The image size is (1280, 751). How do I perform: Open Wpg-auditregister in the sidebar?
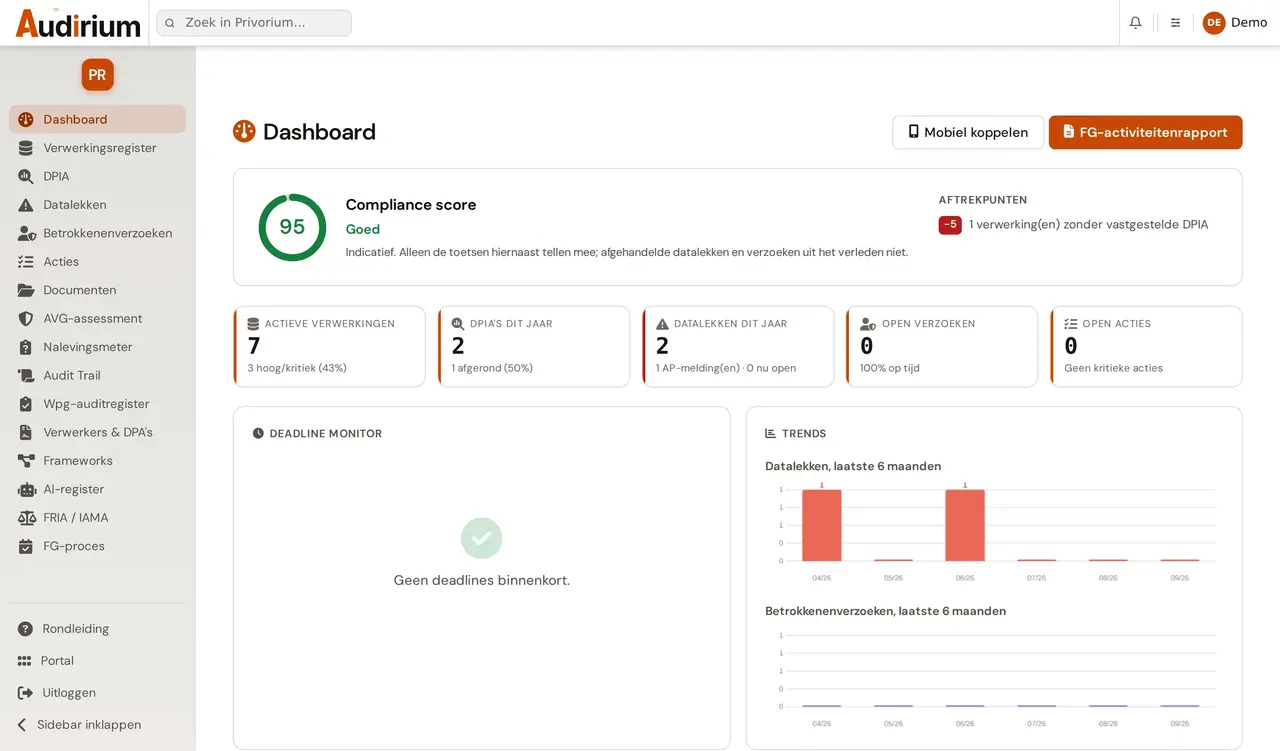click(97, 404)
